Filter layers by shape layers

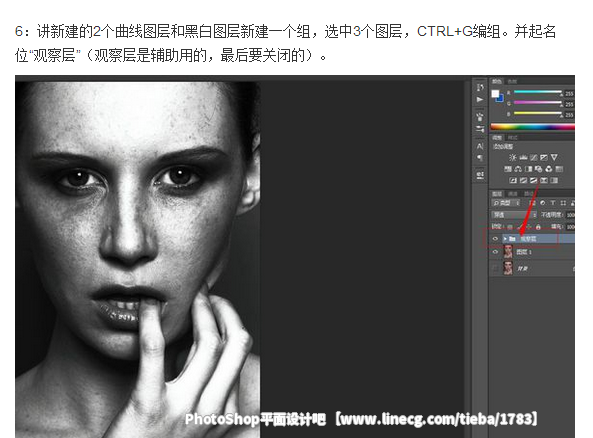coord(563,203)
